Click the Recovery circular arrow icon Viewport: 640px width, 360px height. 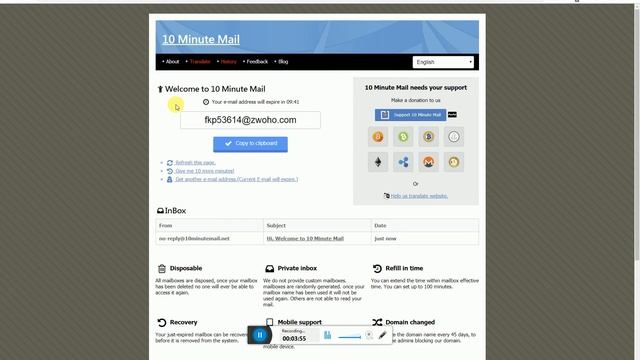point(162,322)
